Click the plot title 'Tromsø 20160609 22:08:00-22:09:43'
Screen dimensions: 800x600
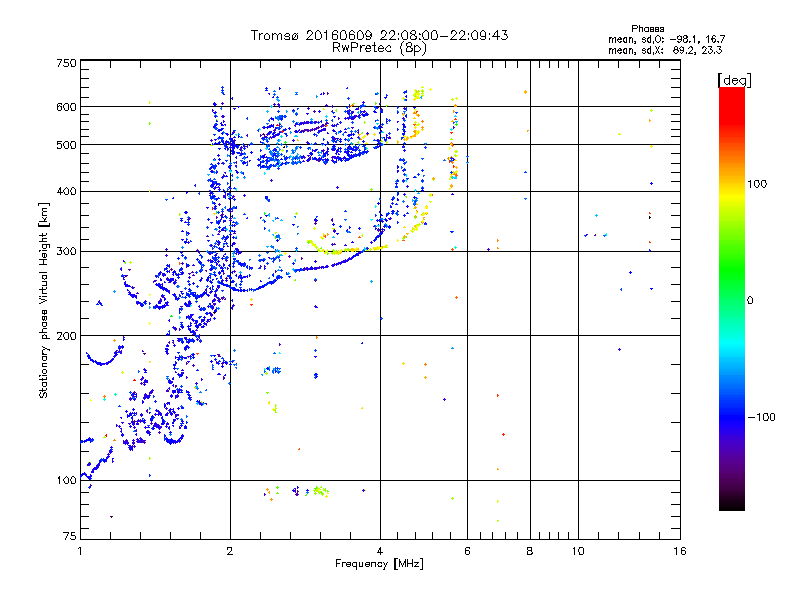point(379,35)
